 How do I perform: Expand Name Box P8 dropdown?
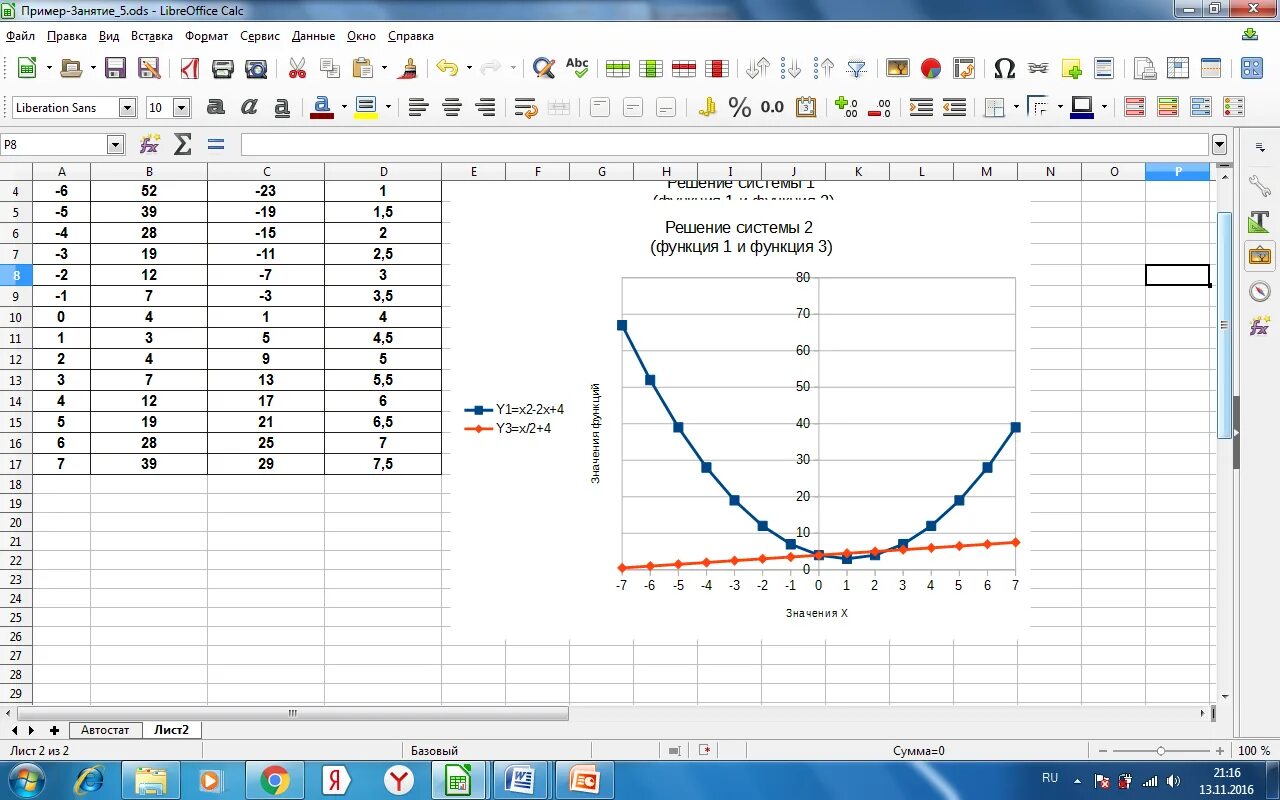pyautogui.click(x=115, y=145)
